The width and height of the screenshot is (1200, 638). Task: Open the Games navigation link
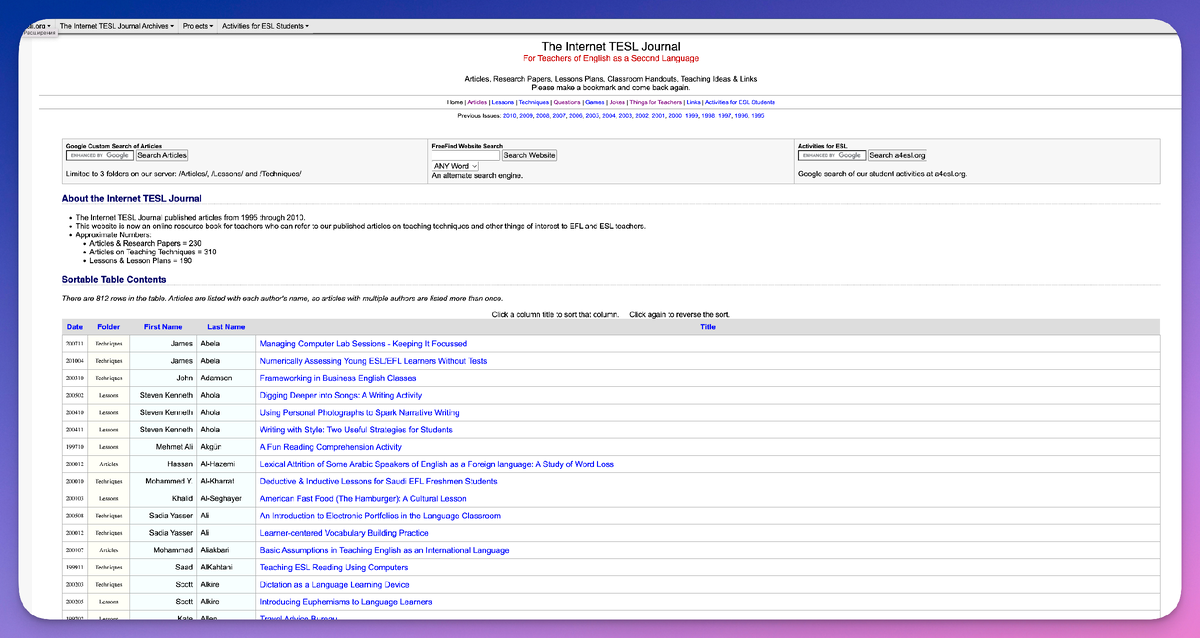point(595,102)
